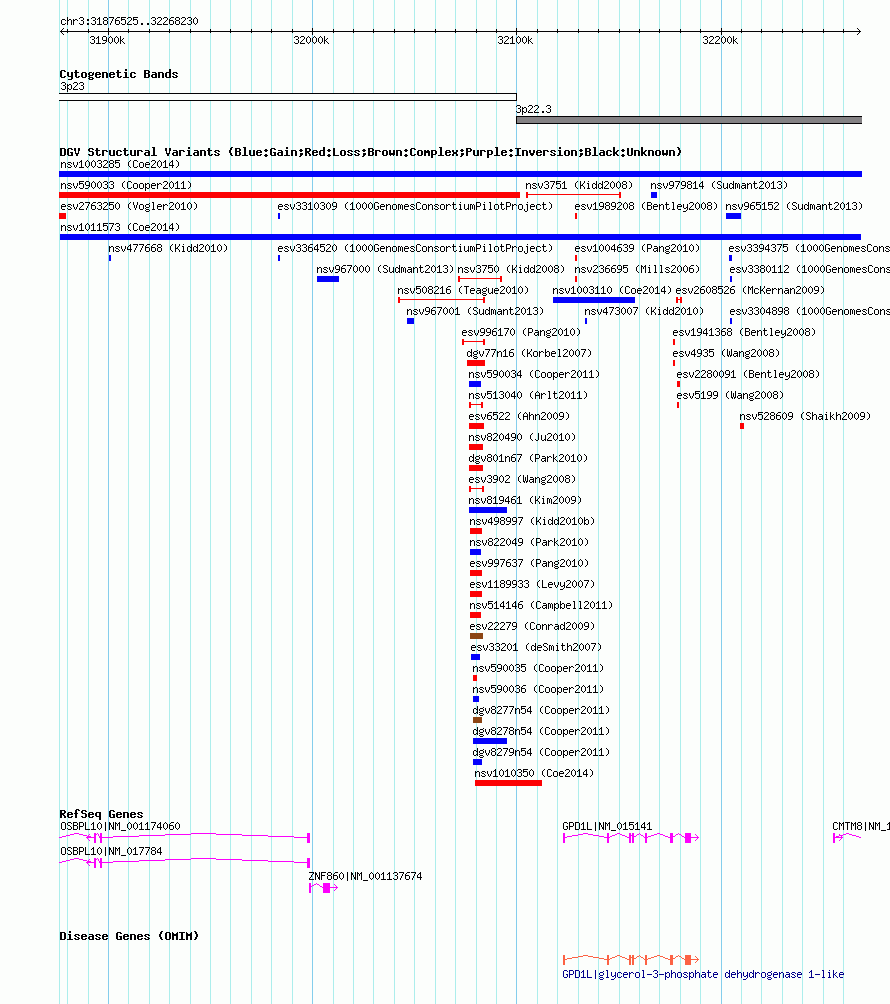Click esv1004639 (Pang2010) label
Screen dimensions: 890x1004
click(x=636, y=248)
